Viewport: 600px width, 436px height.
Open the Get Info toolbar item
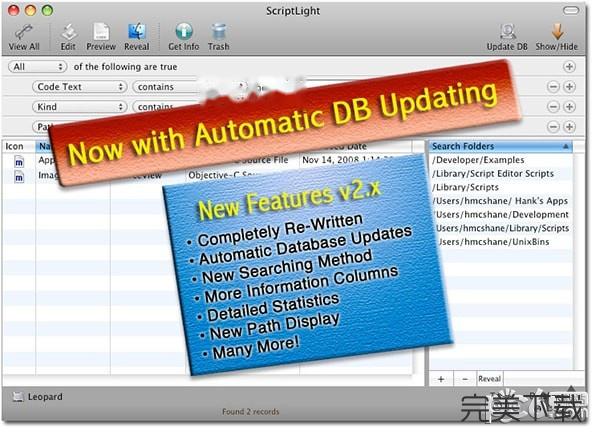coord(184,37)
